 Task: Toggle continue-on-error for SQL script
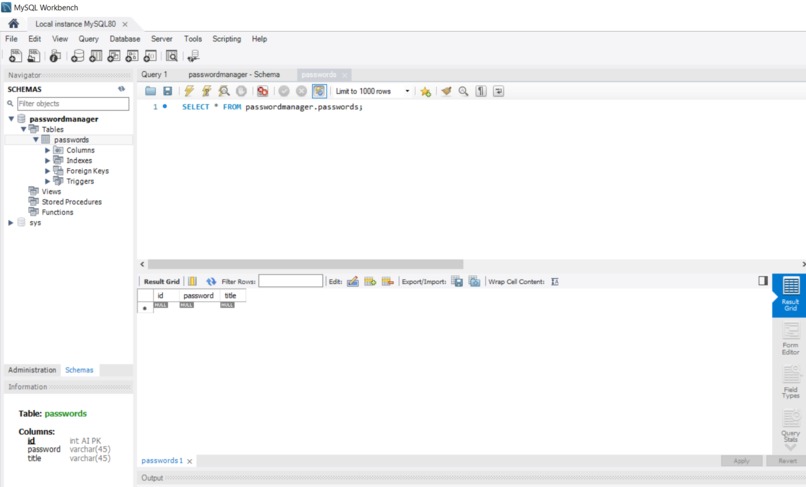point(263,91)
